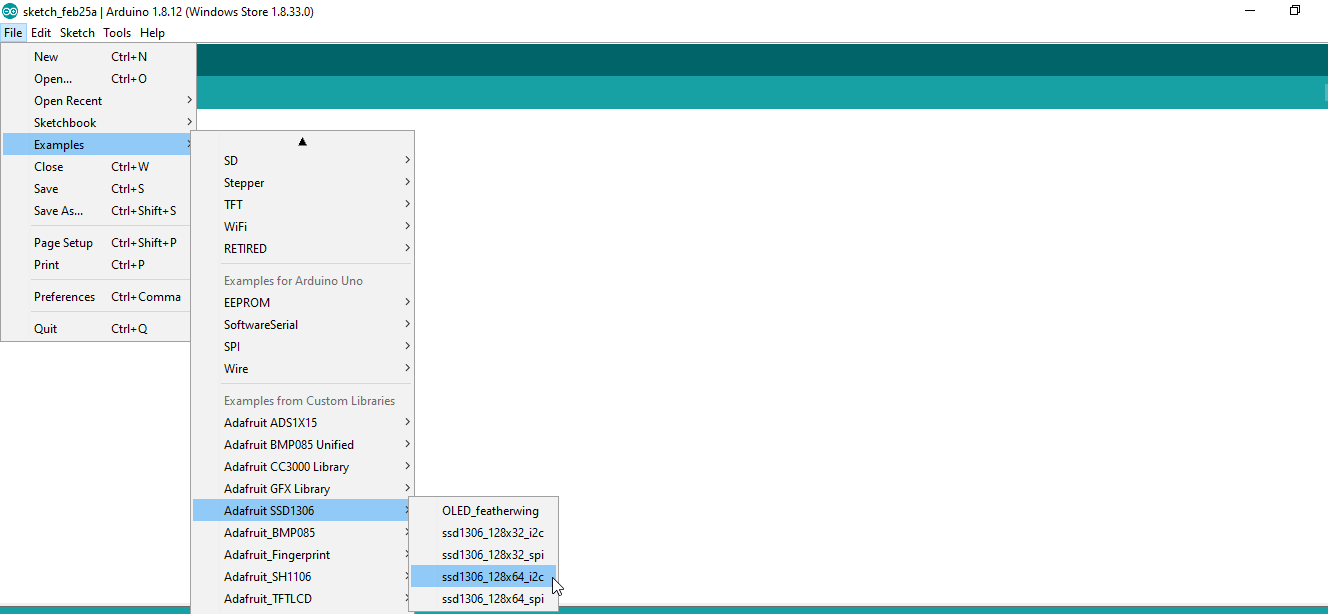Open the Help menu
The image size is (1328, 614).
(x=152, y=33)
